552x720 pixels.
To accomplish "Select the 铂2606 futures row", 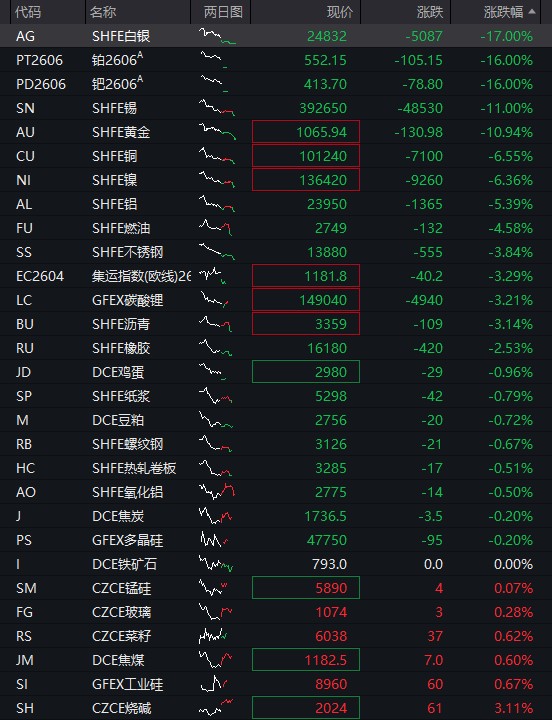I will coord(276,60).
